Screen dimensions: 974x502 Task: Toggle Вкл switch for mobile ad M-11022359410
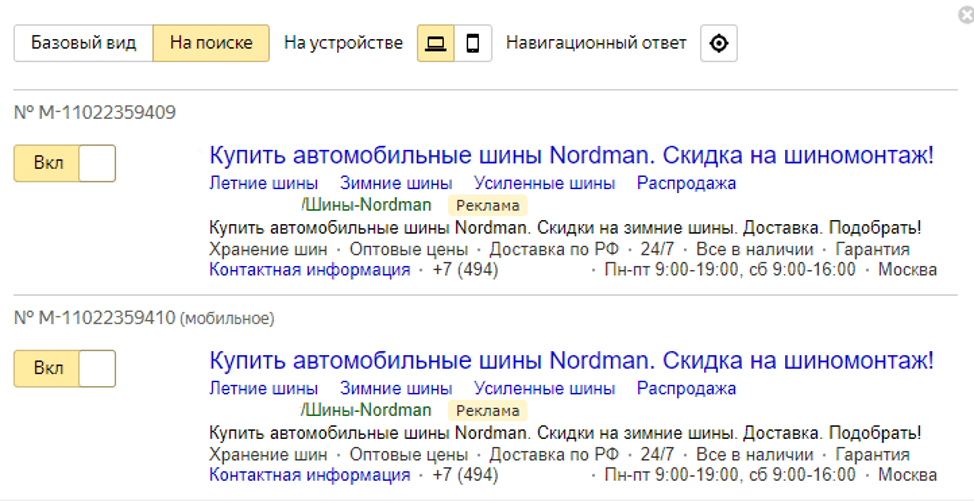pyautogui.click(x=65, y=368)
